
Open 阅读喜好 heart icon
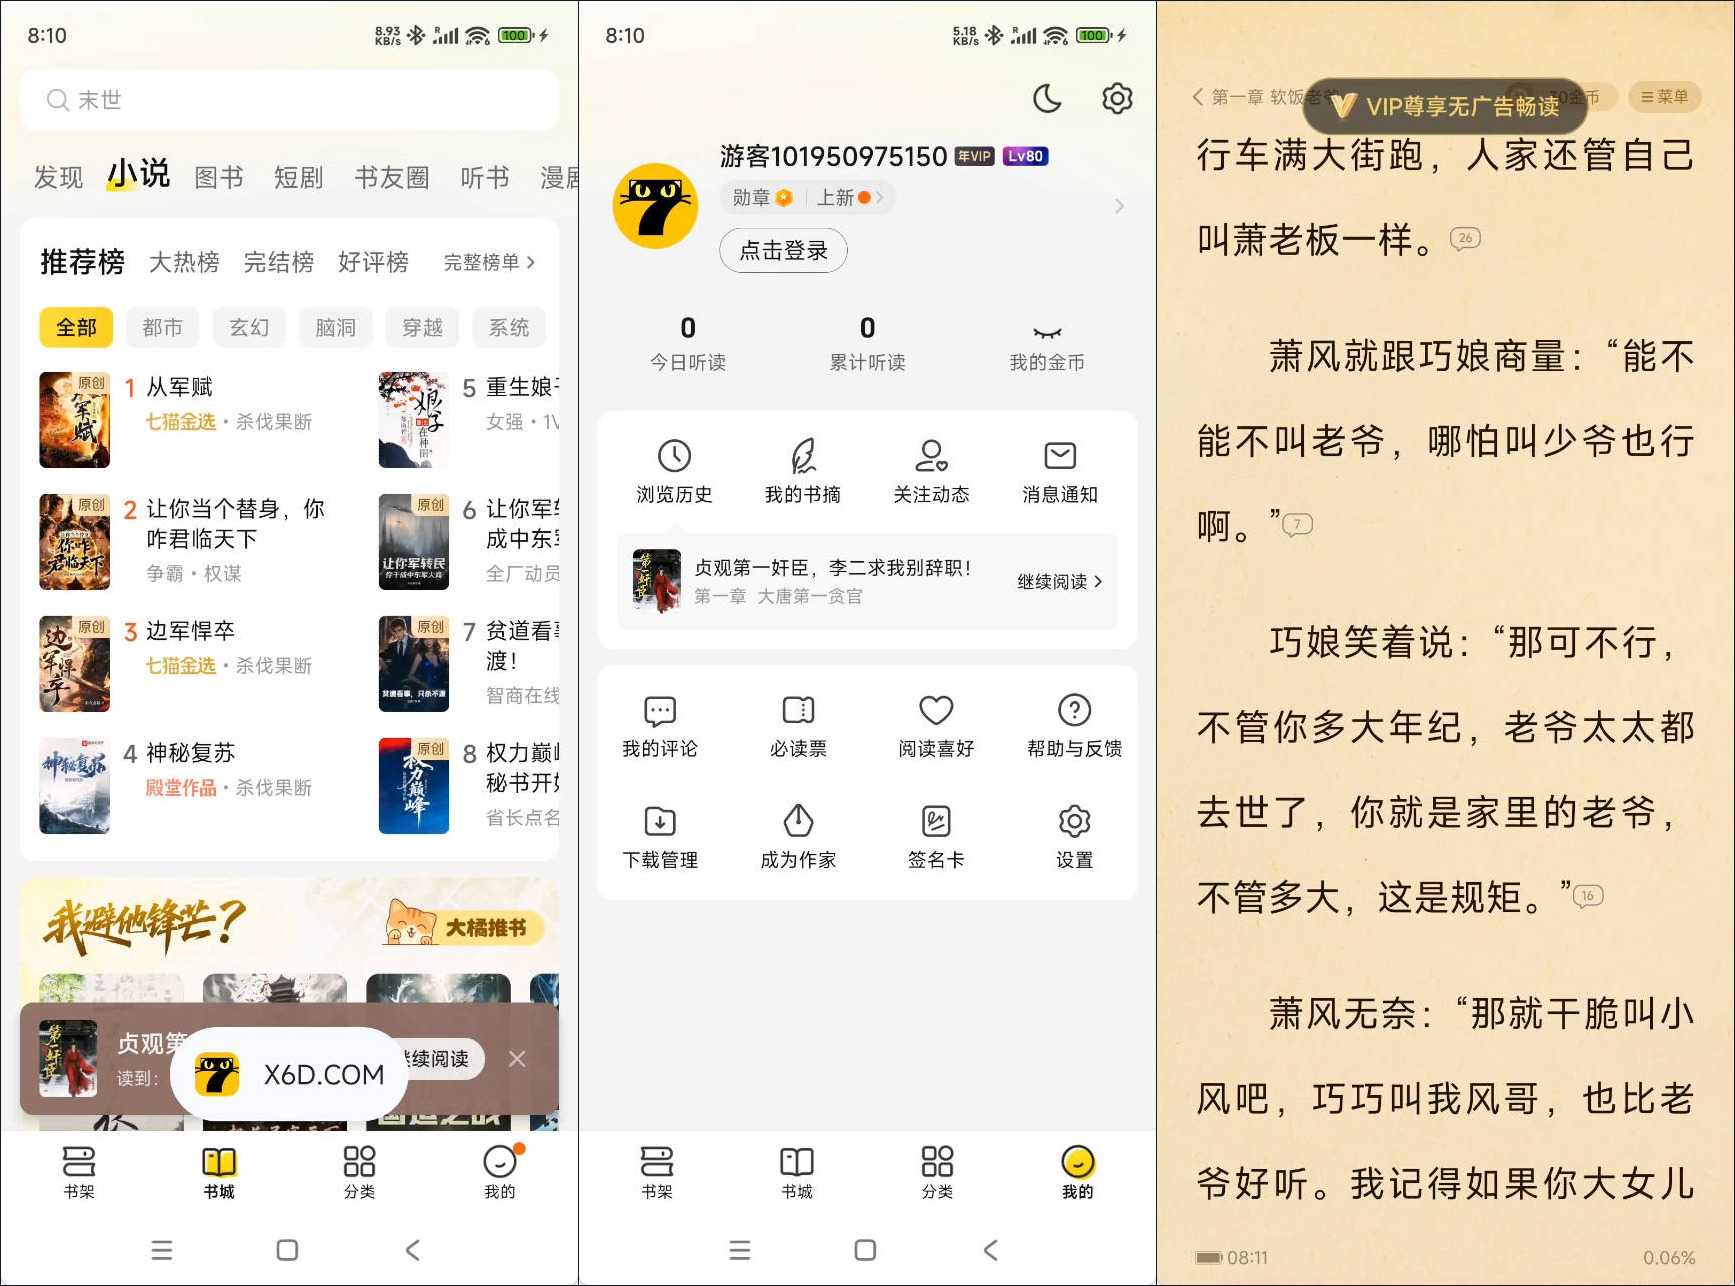click(936, 710)
